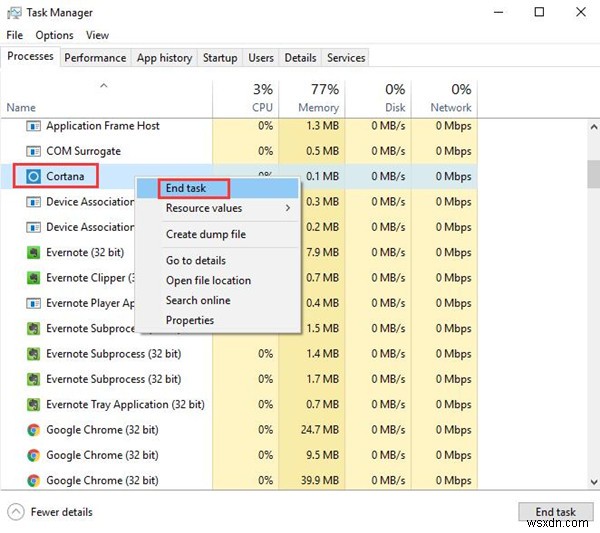Click the scrollbar down arrow
This screenshot has width=600, height=533.
(x=593, y=482)
